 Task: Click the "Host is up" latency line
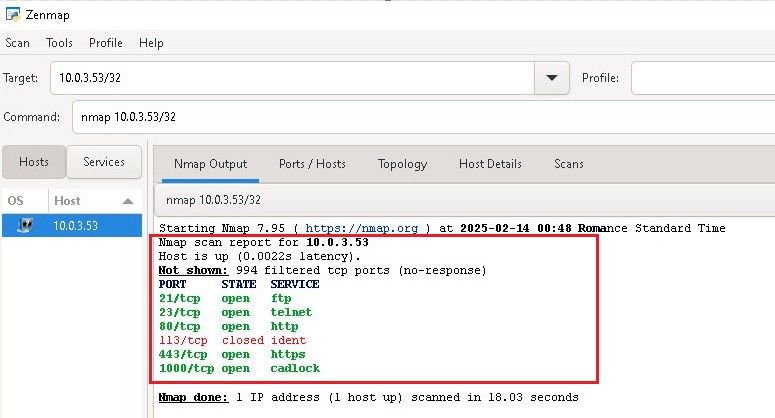(259, 256)
